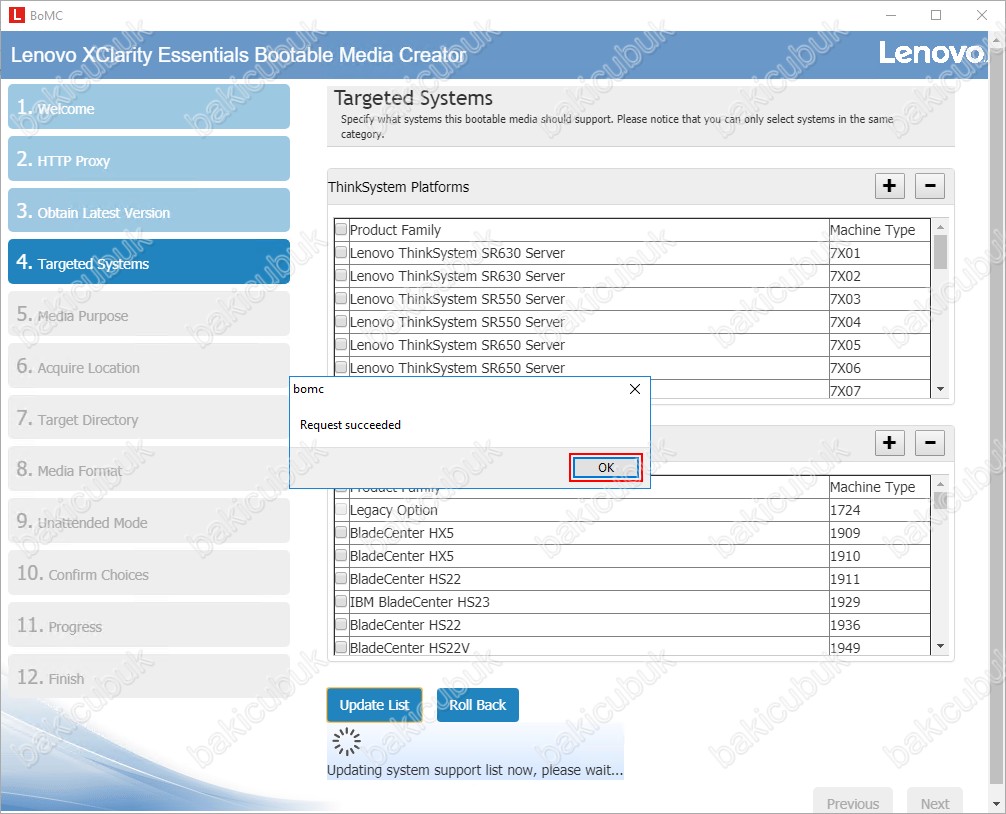Check SR550 Server 7X03 checkbox

341,298
